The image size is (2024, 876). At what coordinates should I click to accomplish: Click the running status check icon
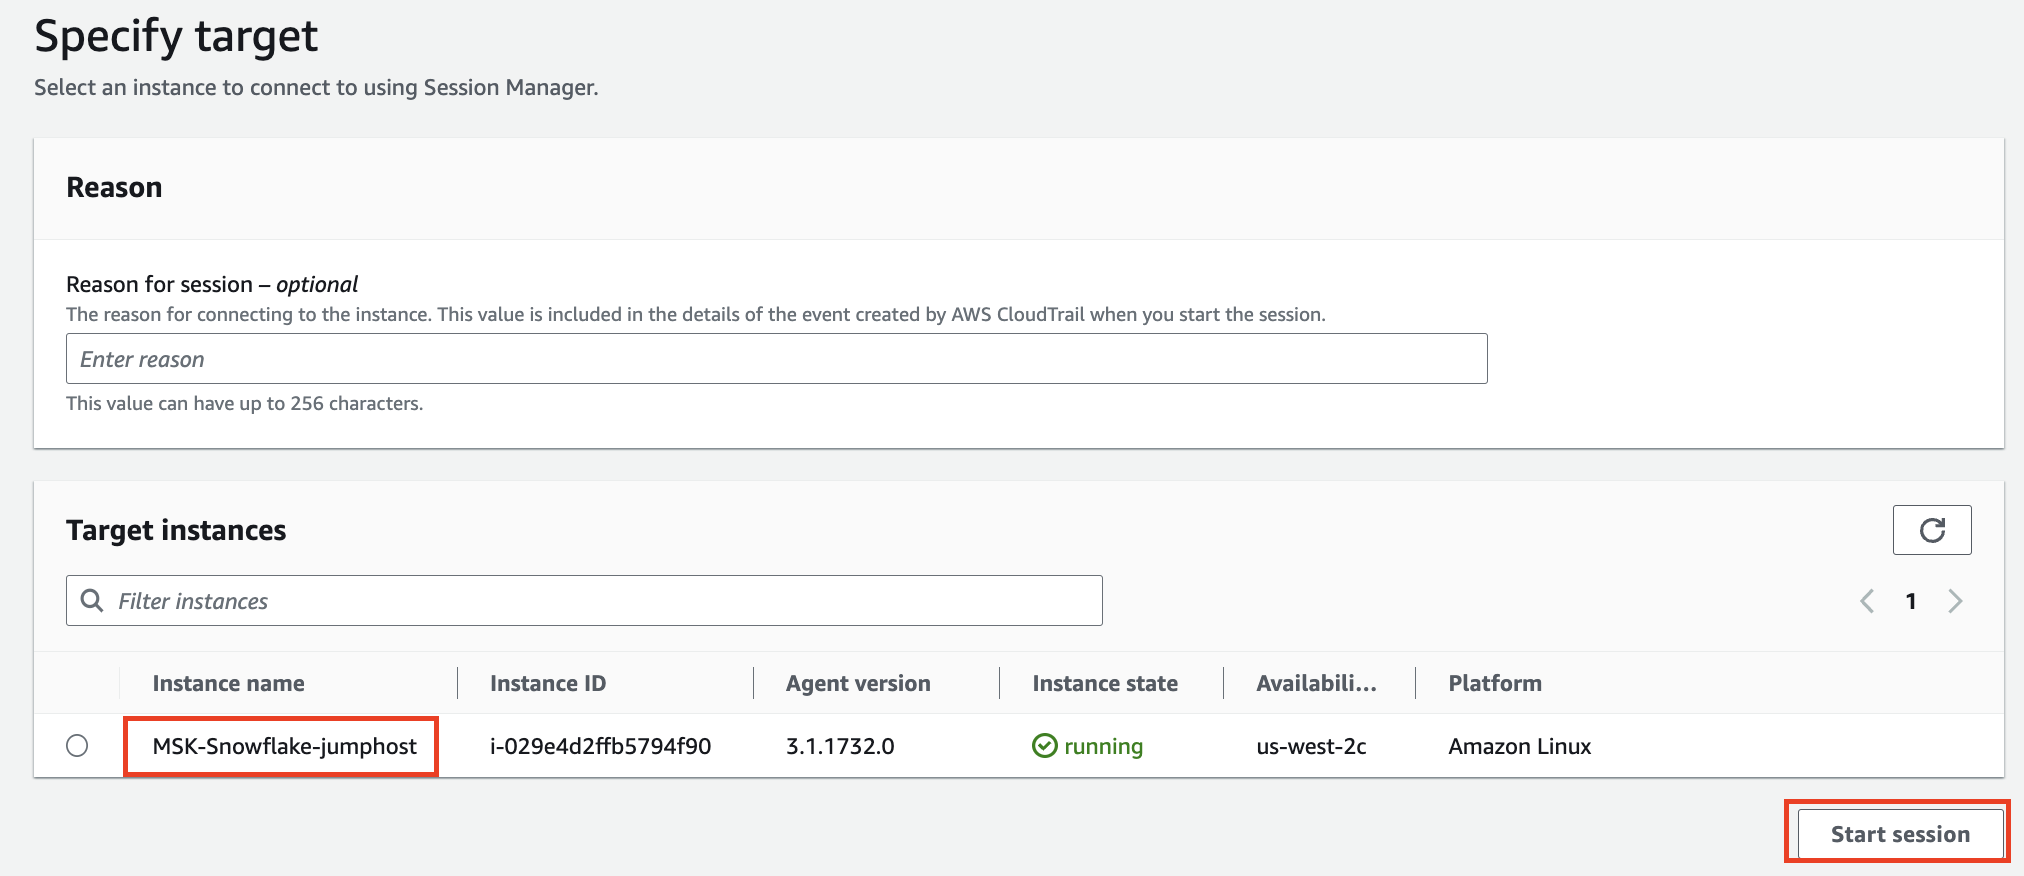coord(1044,746)
